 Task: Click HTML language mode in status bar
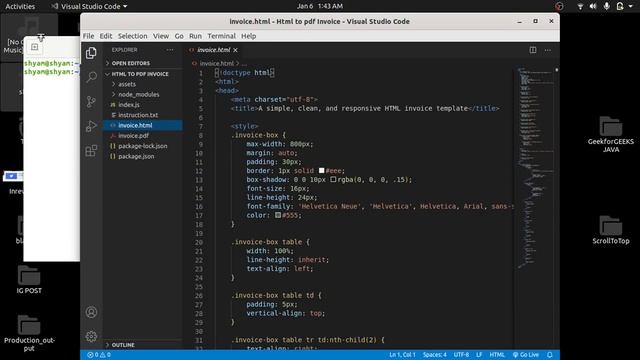coord(497,355)
